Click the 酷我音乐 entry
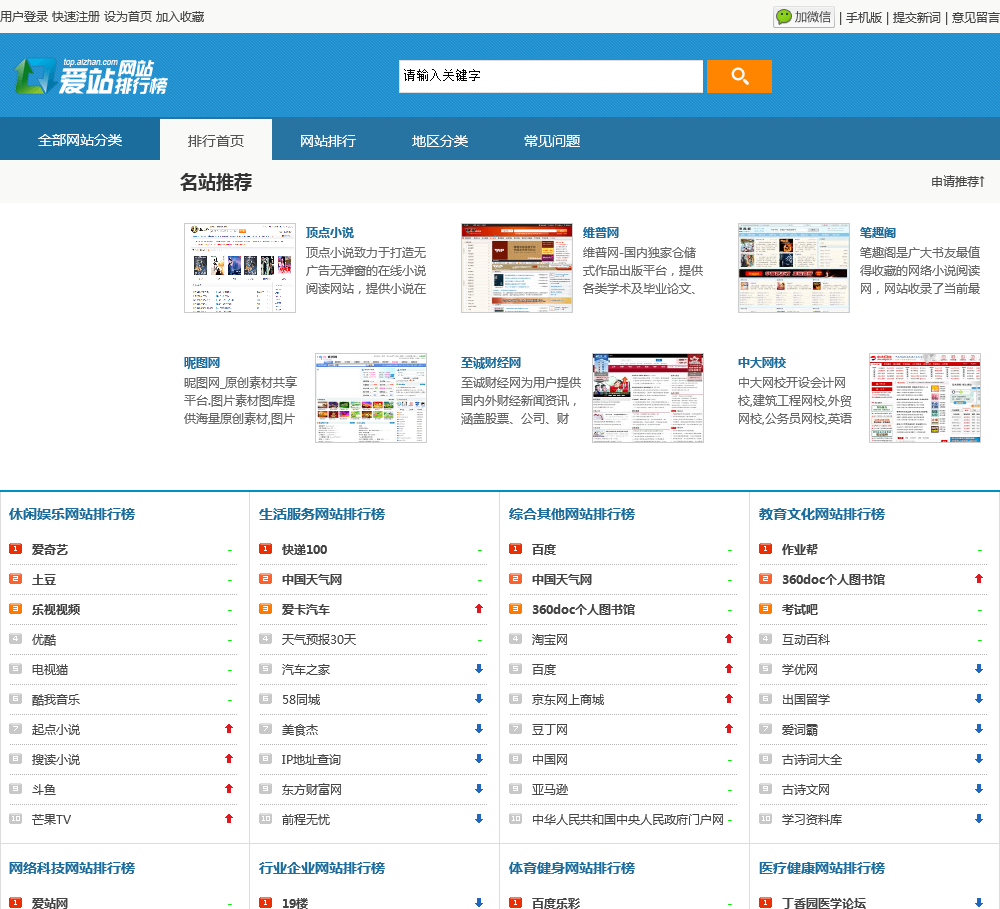 click(56, 700)
